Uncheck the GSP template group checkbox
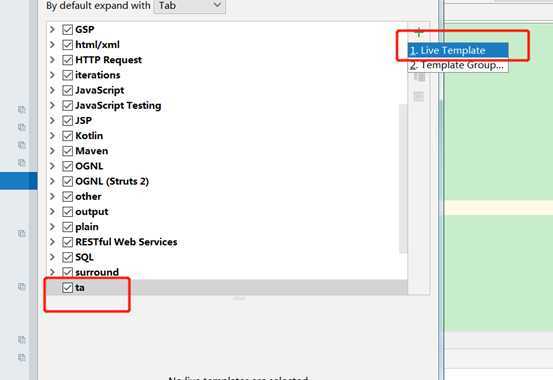Screen dimensions: 553x380 click(x=67, y=29)
